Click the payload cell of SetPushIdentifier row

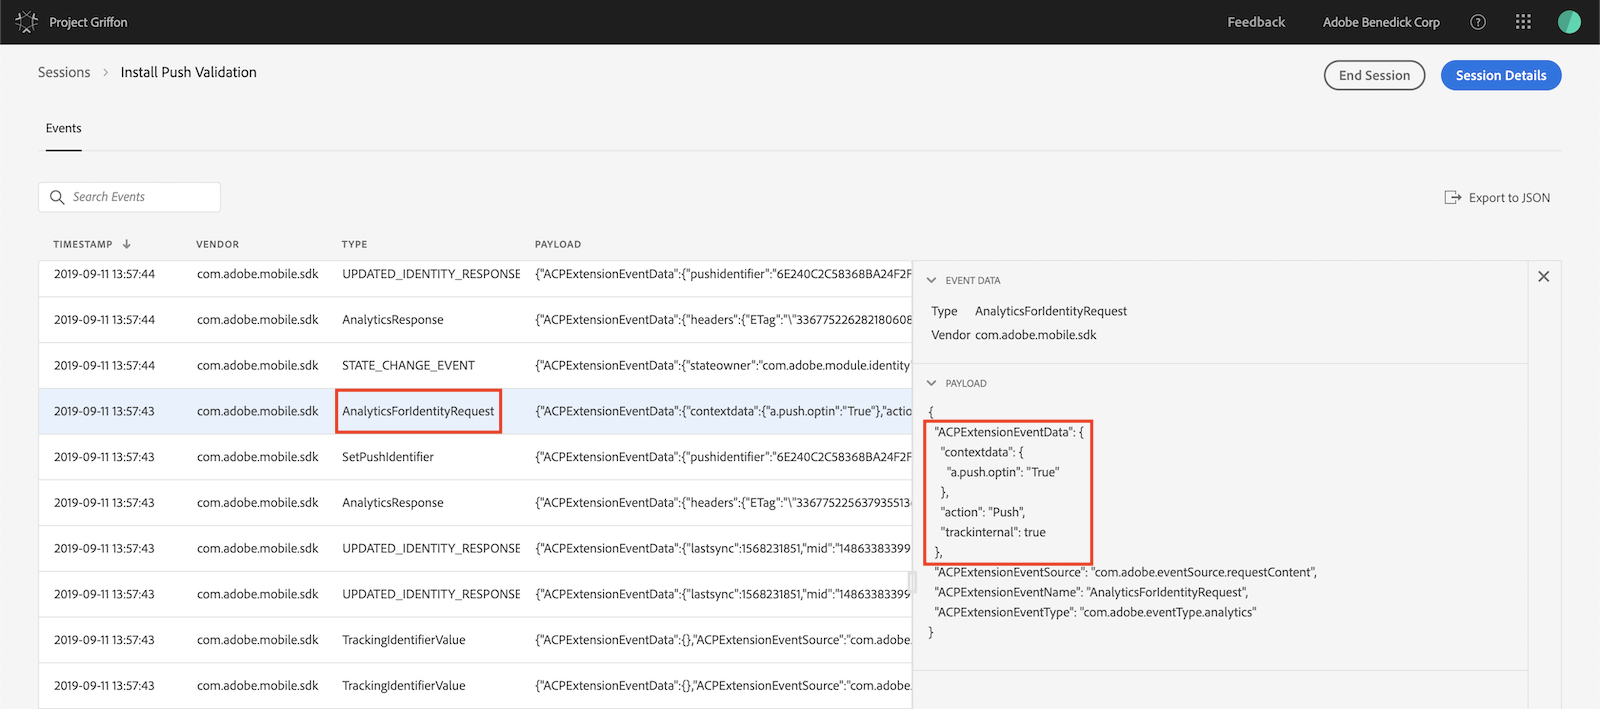coord(723,457)
